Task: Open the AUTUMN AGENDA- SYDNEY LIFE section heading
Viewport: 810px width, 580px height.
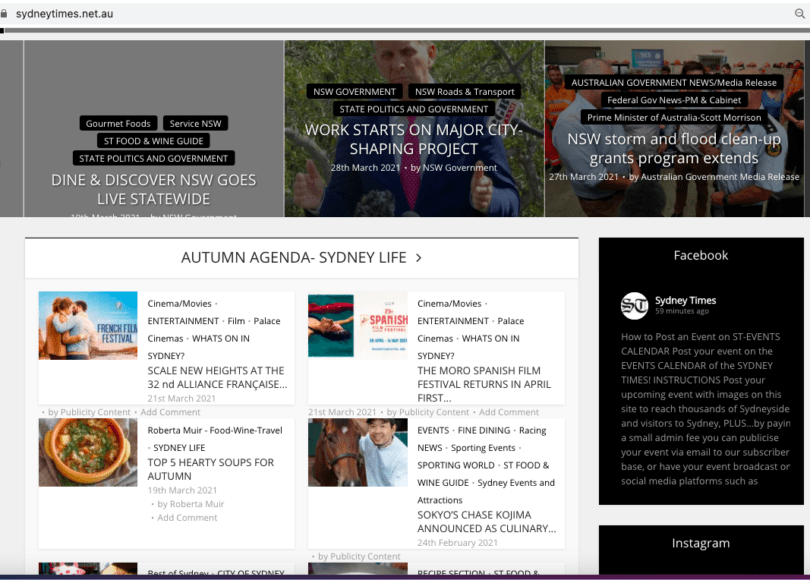Action: 293,258
